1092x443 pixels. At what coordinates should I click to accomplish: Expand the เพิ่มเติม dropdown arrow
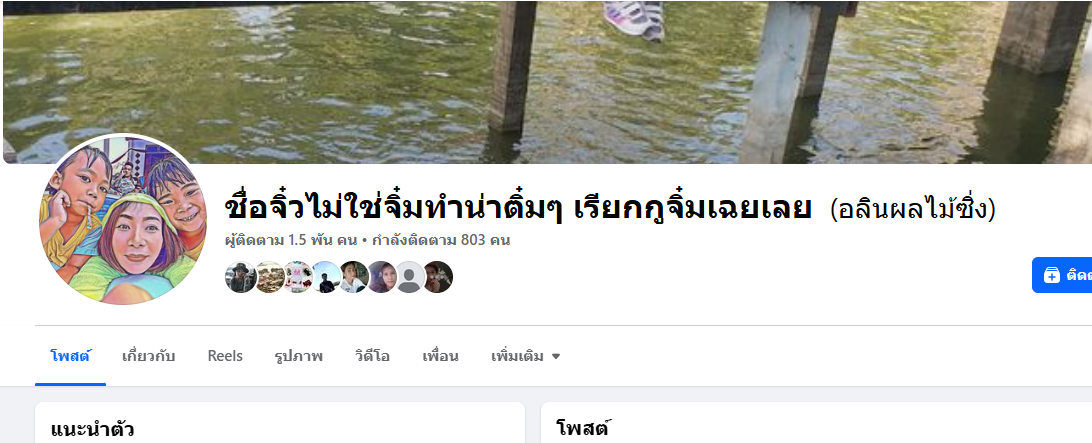556,357
